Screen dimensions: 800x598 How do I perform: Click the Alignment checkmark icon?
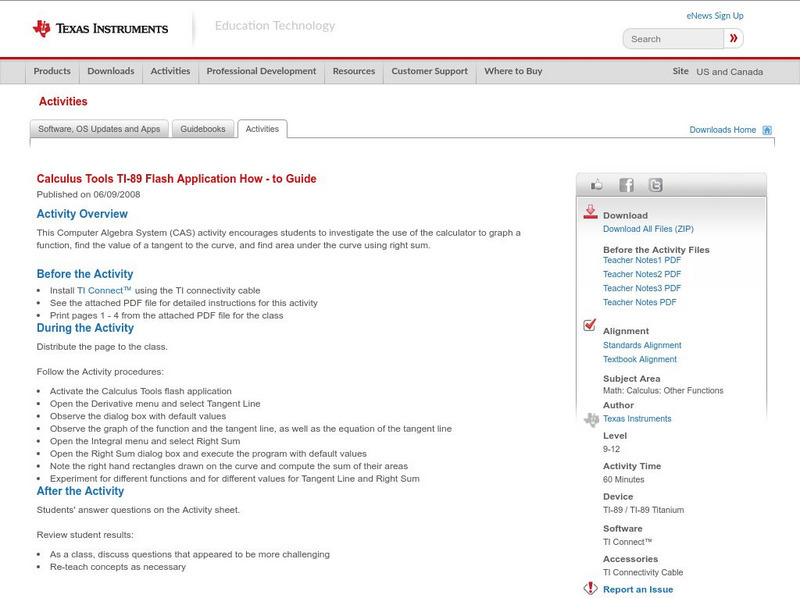589,325
